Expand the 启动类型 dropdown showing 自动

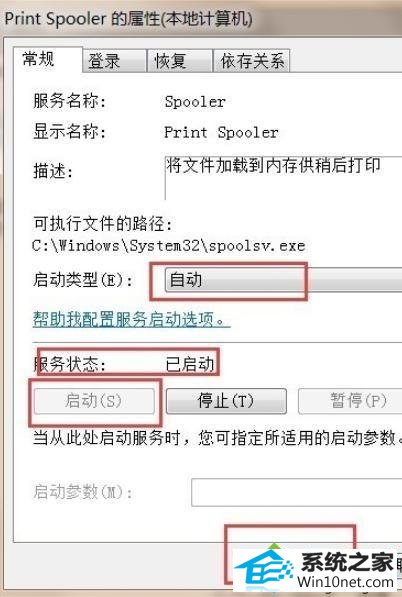(x=283, y=280)
